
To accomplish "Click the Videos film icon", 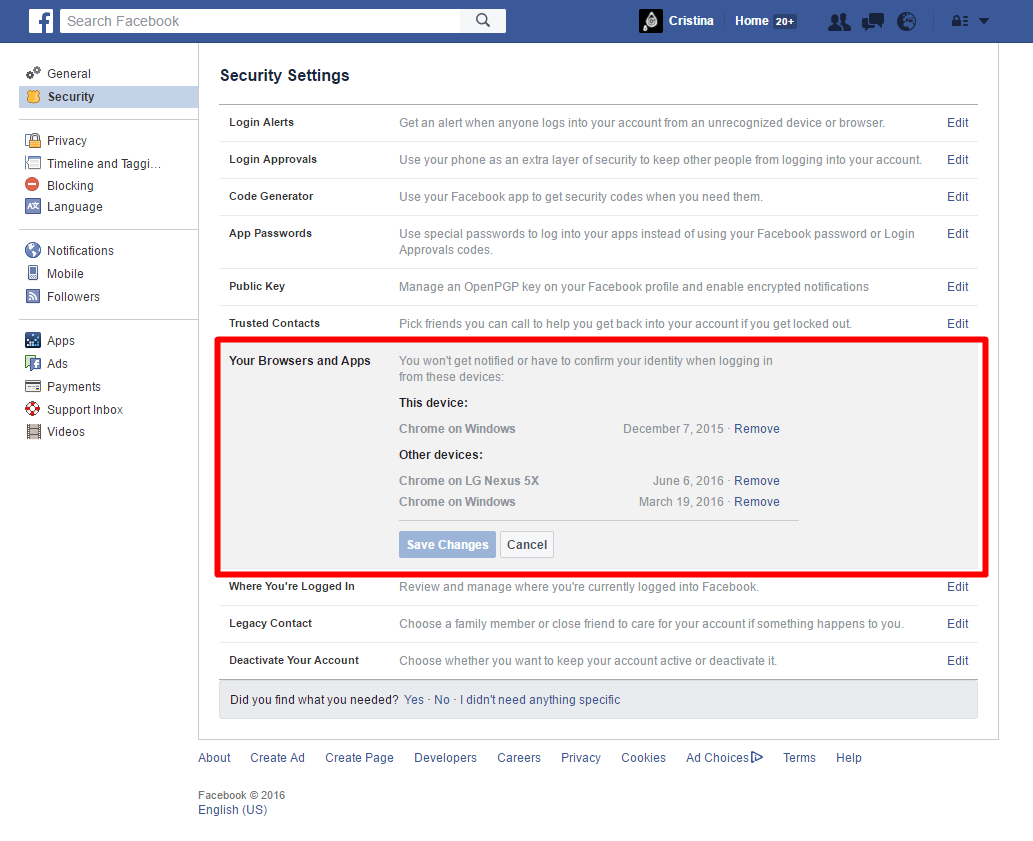I will [33, 431].
